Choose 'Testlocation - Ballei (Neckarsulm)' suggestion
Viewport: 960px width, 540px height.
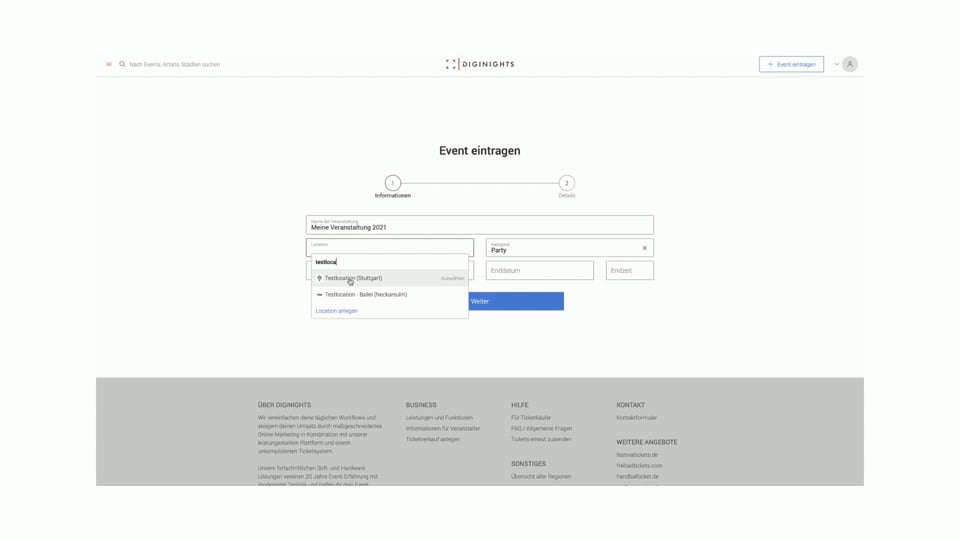pyautogui.click(x=389, y=294)
